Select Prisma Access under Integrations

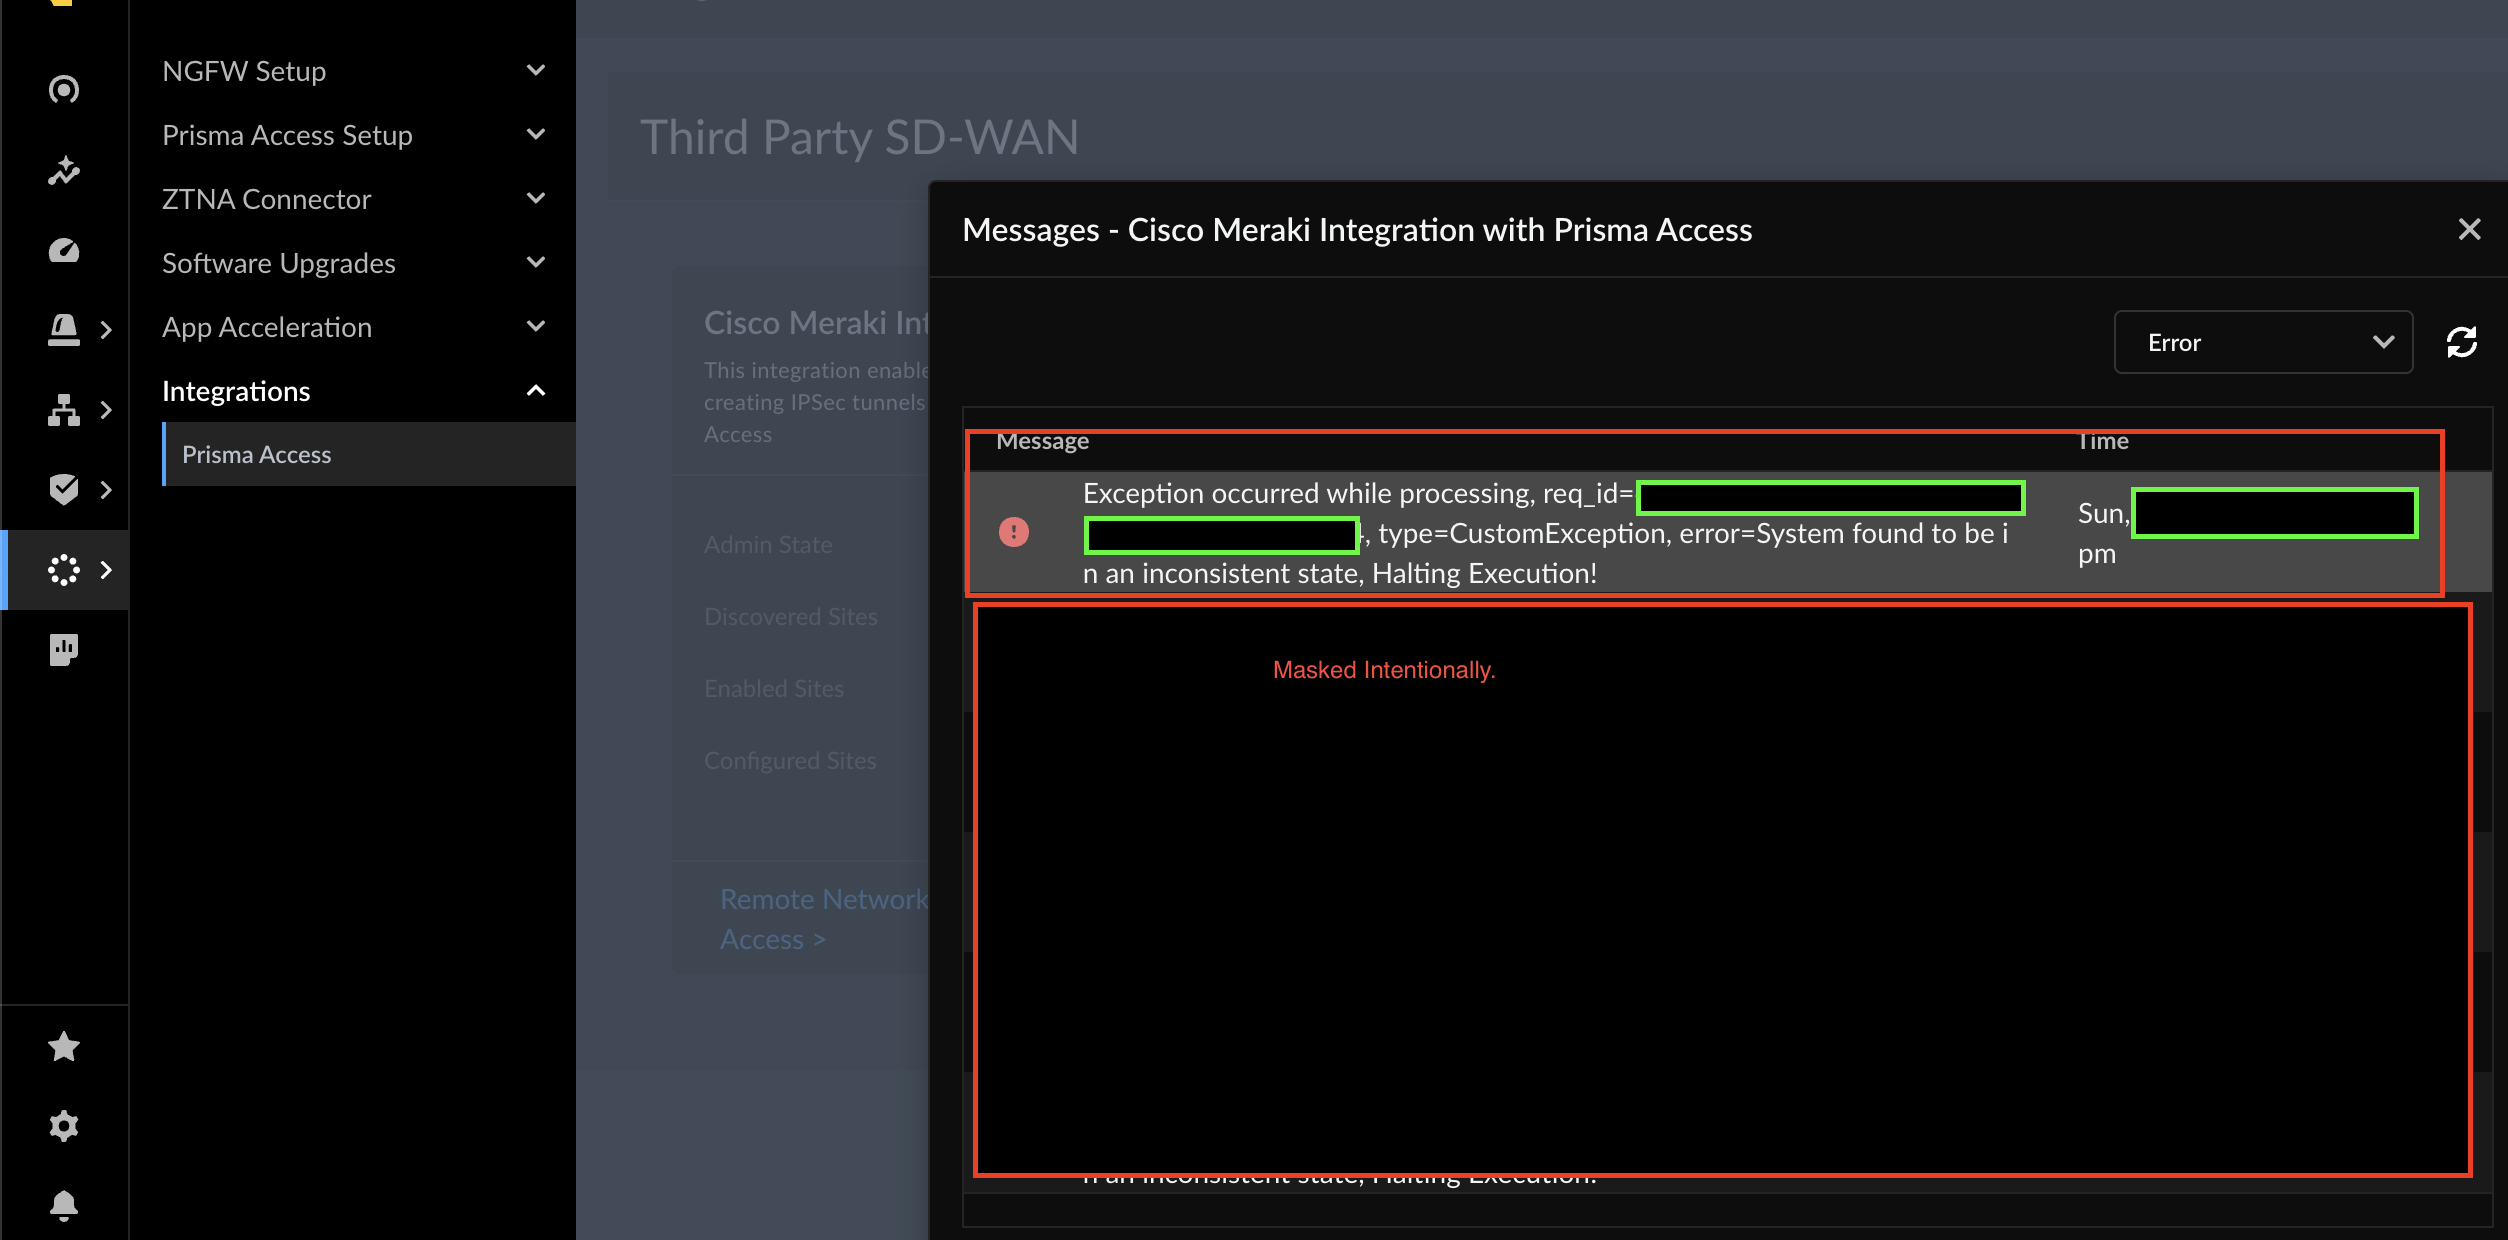(x=257, y=454)
